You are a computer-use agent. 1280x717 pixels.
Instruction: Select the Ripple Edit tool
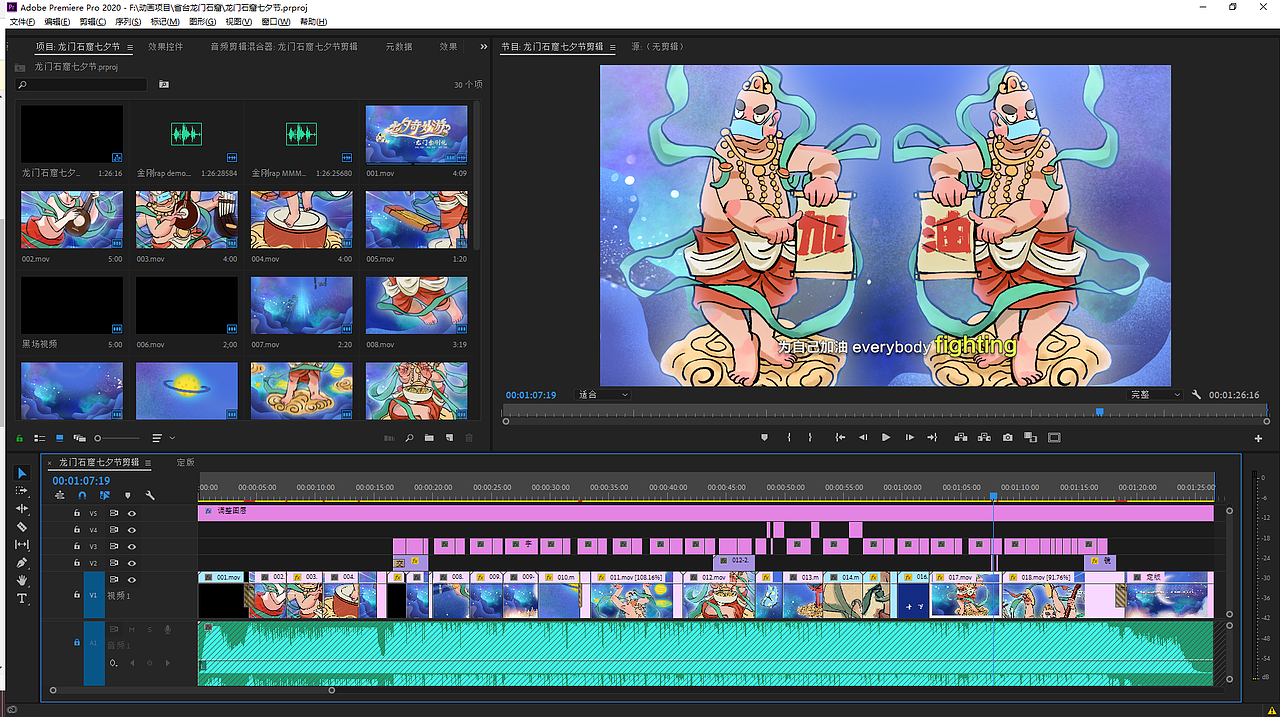[x=22, y=509]
